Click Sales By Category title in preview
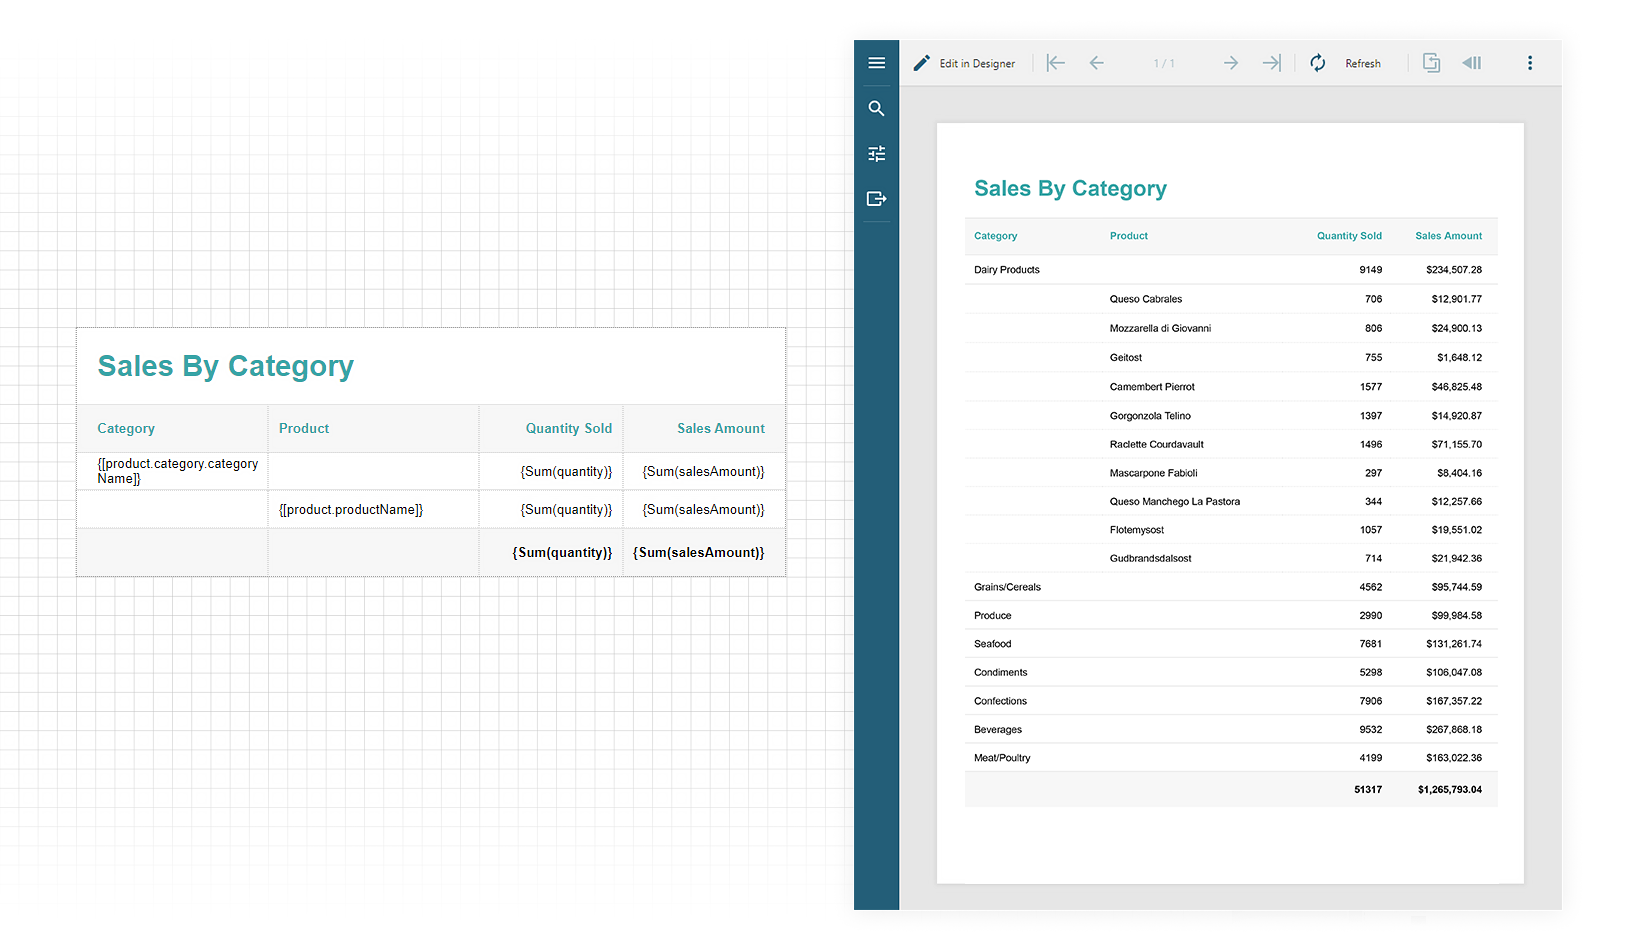This screenshot has height=950, width=1650. click(x=1070, y=189)
